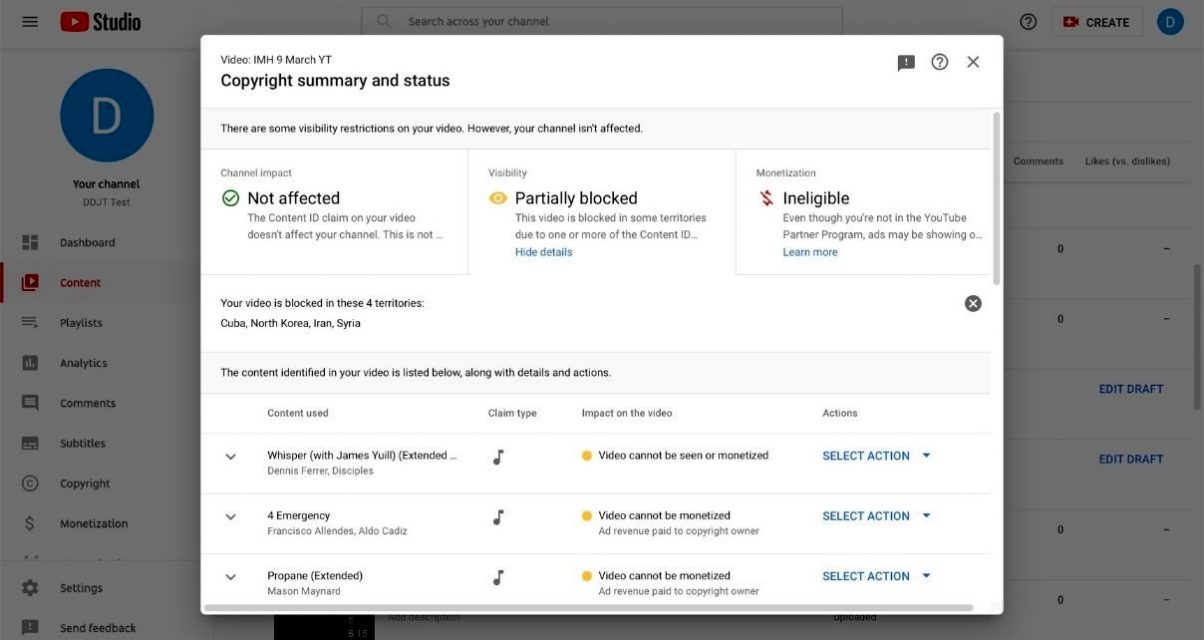The width and height of the screenshot is (1204, 640).
Task: Open Settings gear in the sidebar
Action: pyautogui.click(x=30, y=588)
